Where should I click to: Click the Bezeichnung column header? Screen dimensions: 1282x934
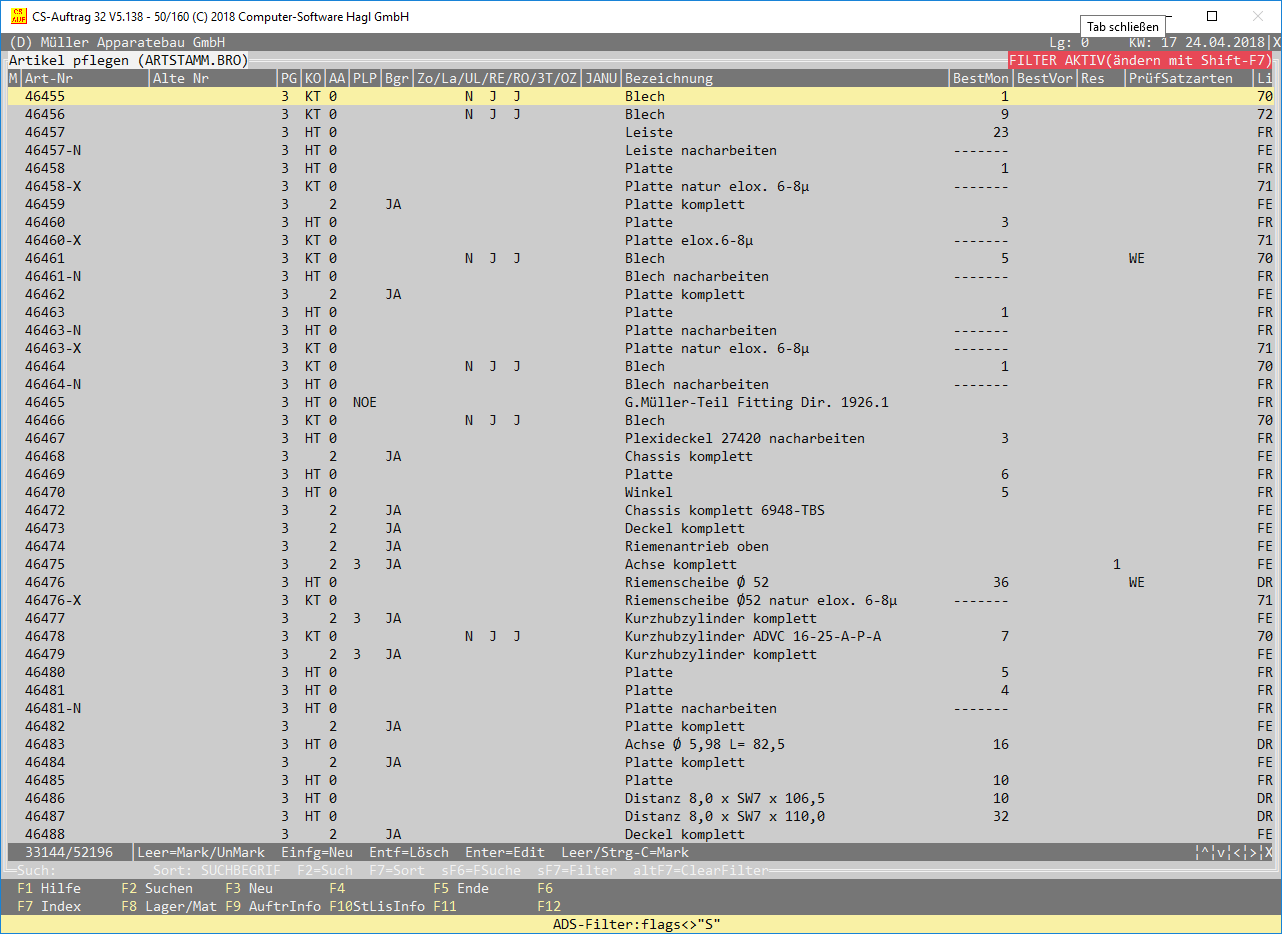669,78
